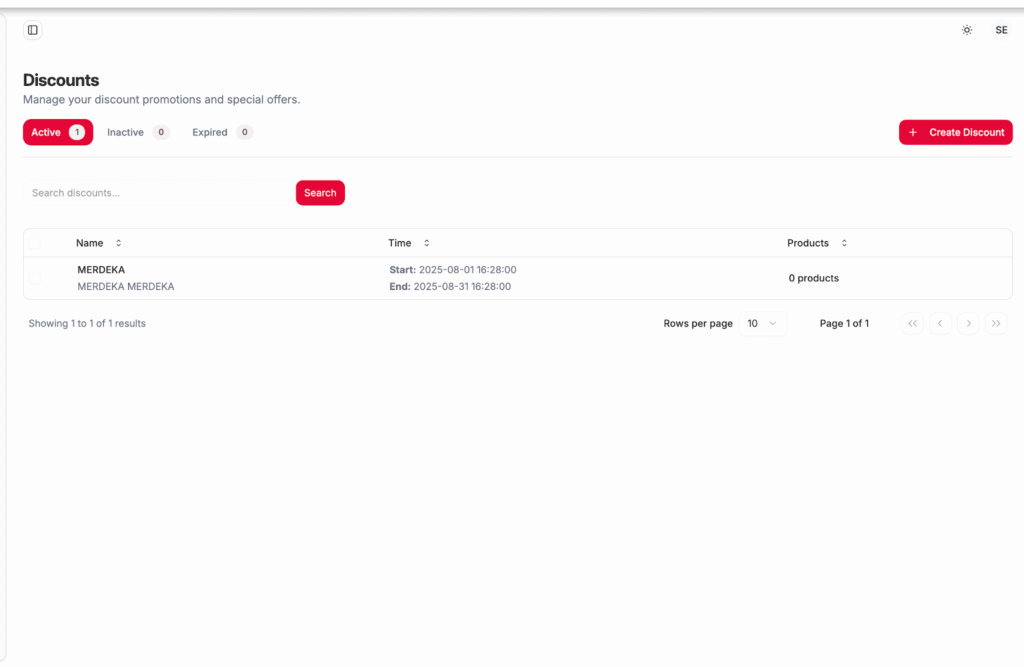Switch theme using the sun icon
The image size is (1024, 667).
click(x=967, y=30)
